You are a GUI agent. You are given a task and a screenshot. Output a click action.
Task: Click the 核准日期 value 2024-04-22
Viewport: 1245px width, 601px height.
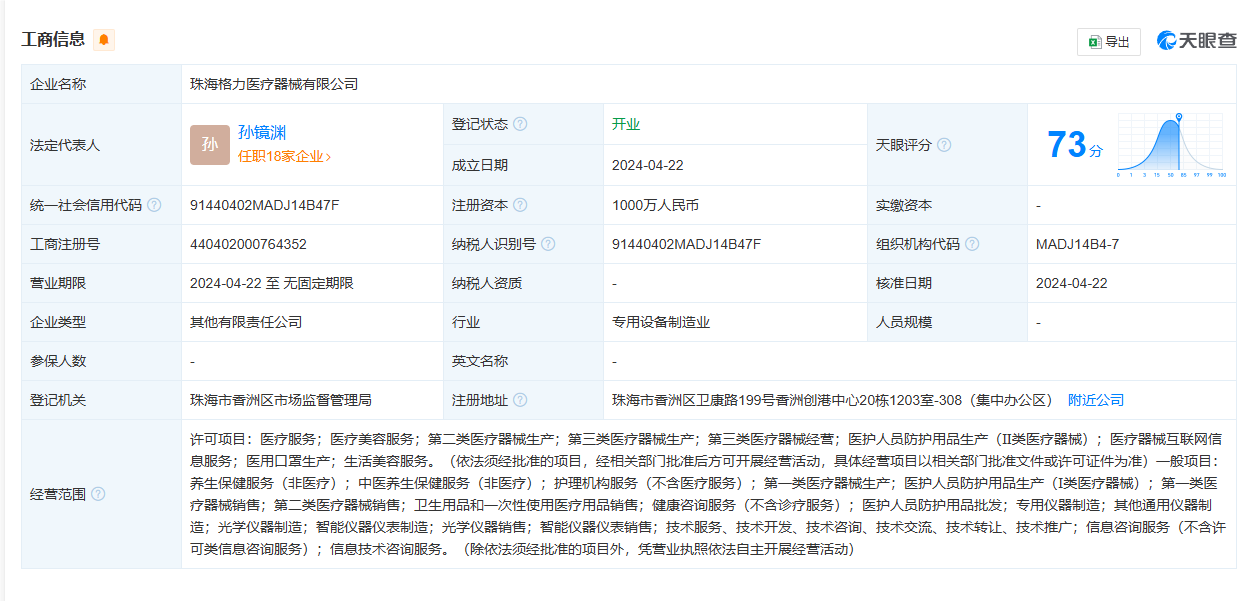[1072, 283]
